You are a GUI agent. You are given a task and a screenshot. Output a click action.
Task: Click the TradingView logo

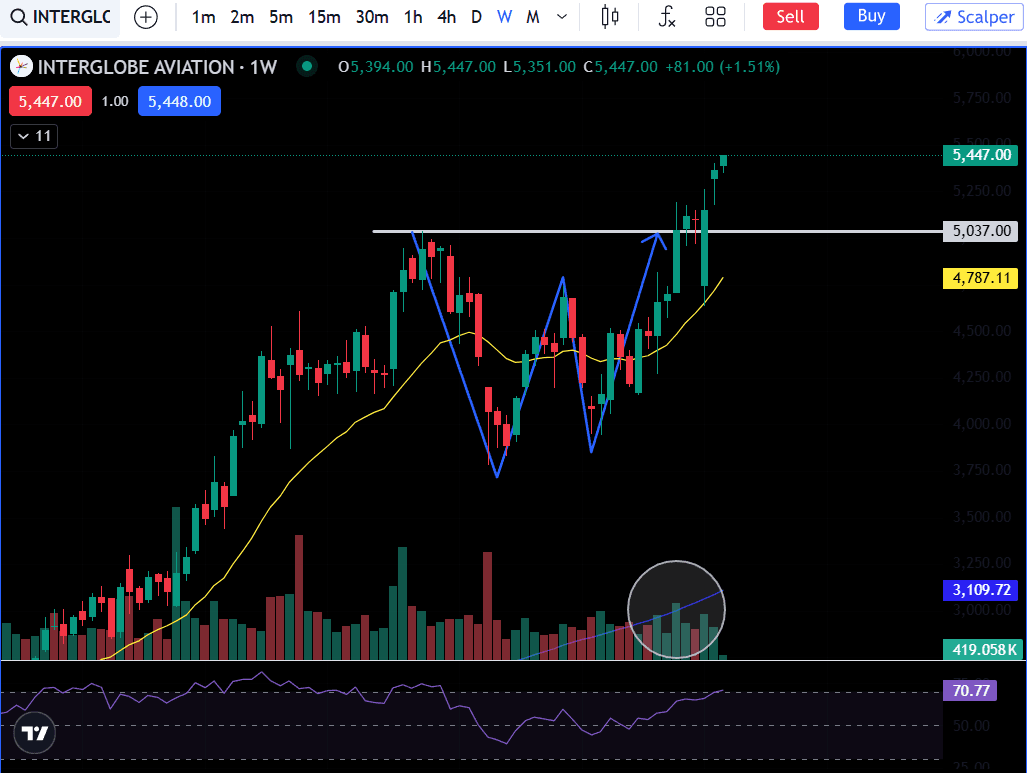tap(34, 732)
